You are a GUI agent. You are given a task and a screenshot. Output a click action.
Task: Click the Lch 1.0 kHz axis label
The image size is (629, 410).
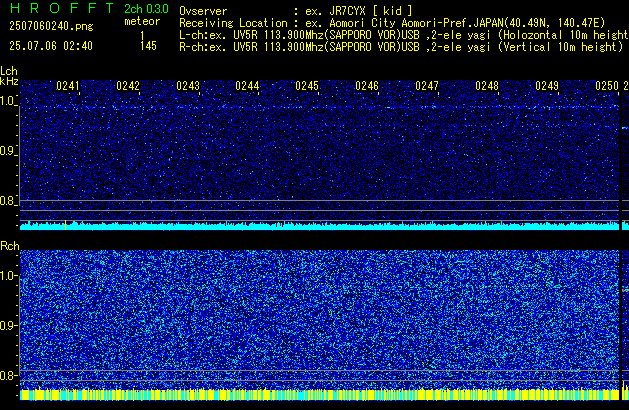[8, 101]
